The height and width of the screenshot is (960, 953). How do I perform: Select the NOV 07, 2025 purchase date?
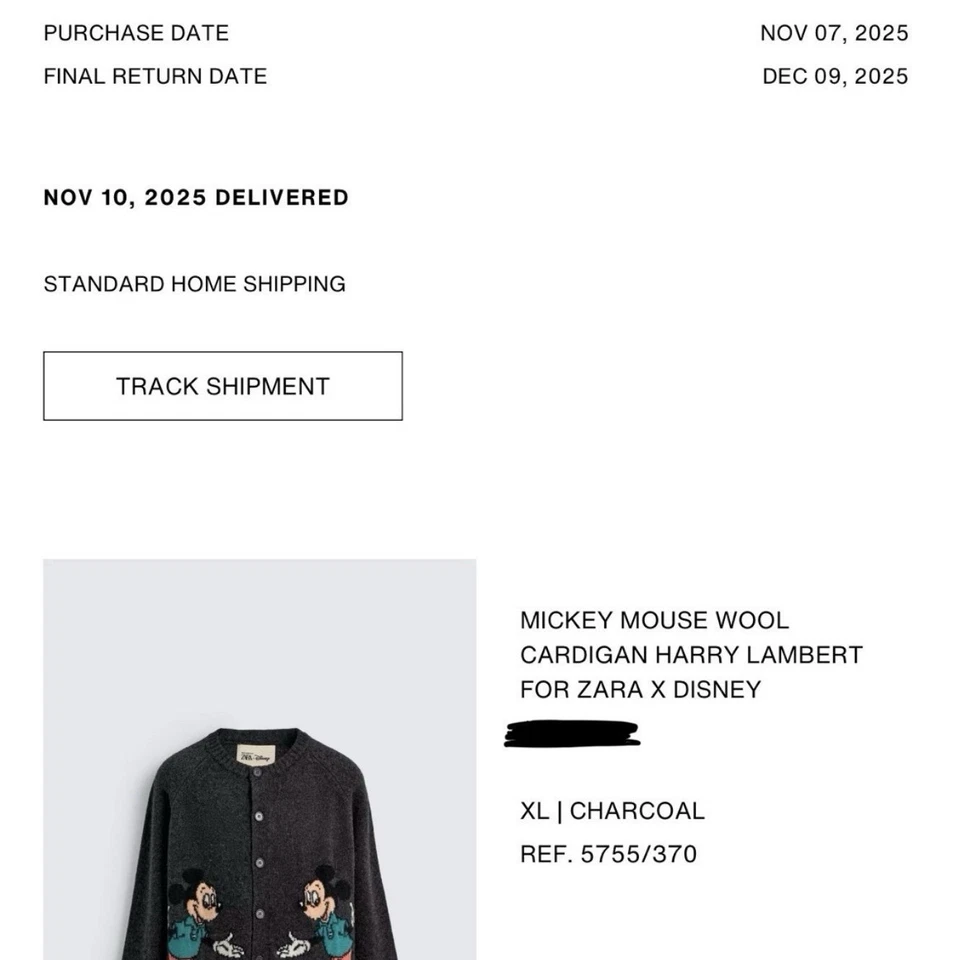(x=835, y=33)
